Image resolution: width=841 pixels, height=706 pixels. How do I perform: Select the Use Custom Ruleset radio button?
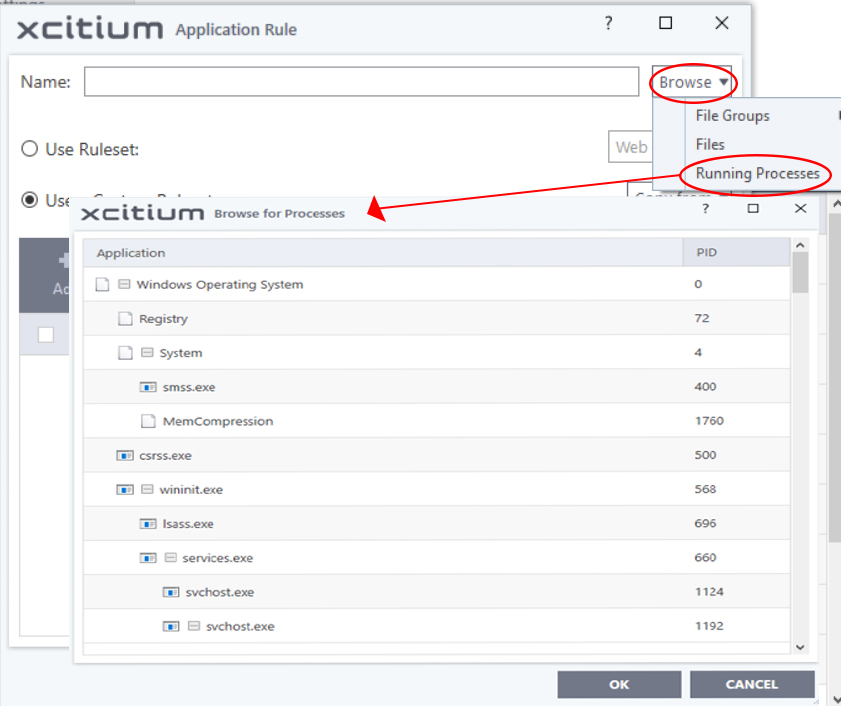pos(29,200)
